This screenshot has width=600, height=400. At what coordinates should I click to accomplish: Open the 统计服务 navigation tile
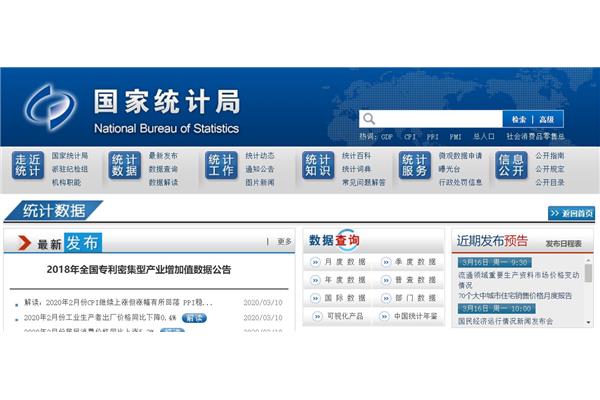414,165
